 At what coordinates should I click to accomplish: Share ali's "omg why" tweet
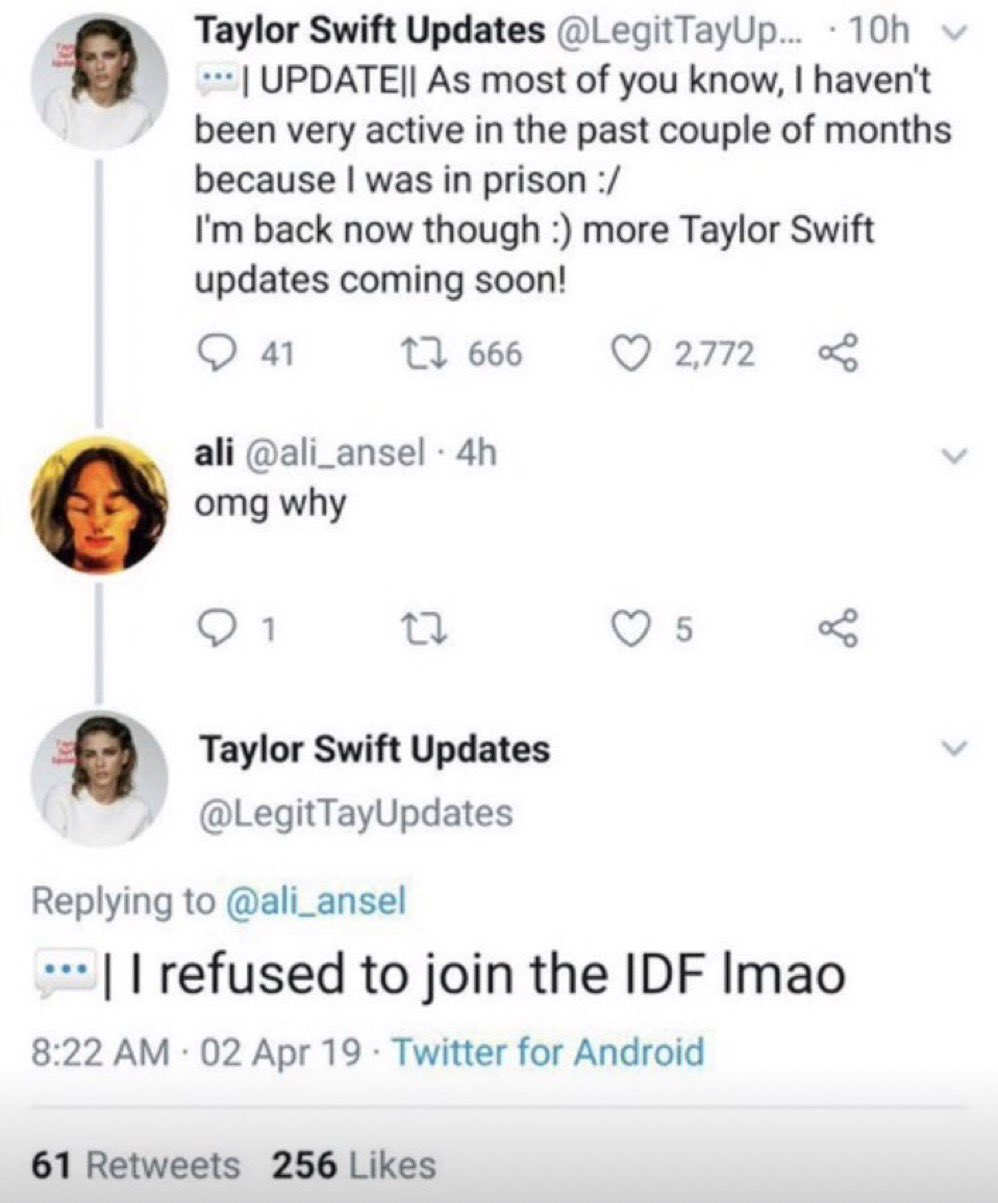point(836,629)
